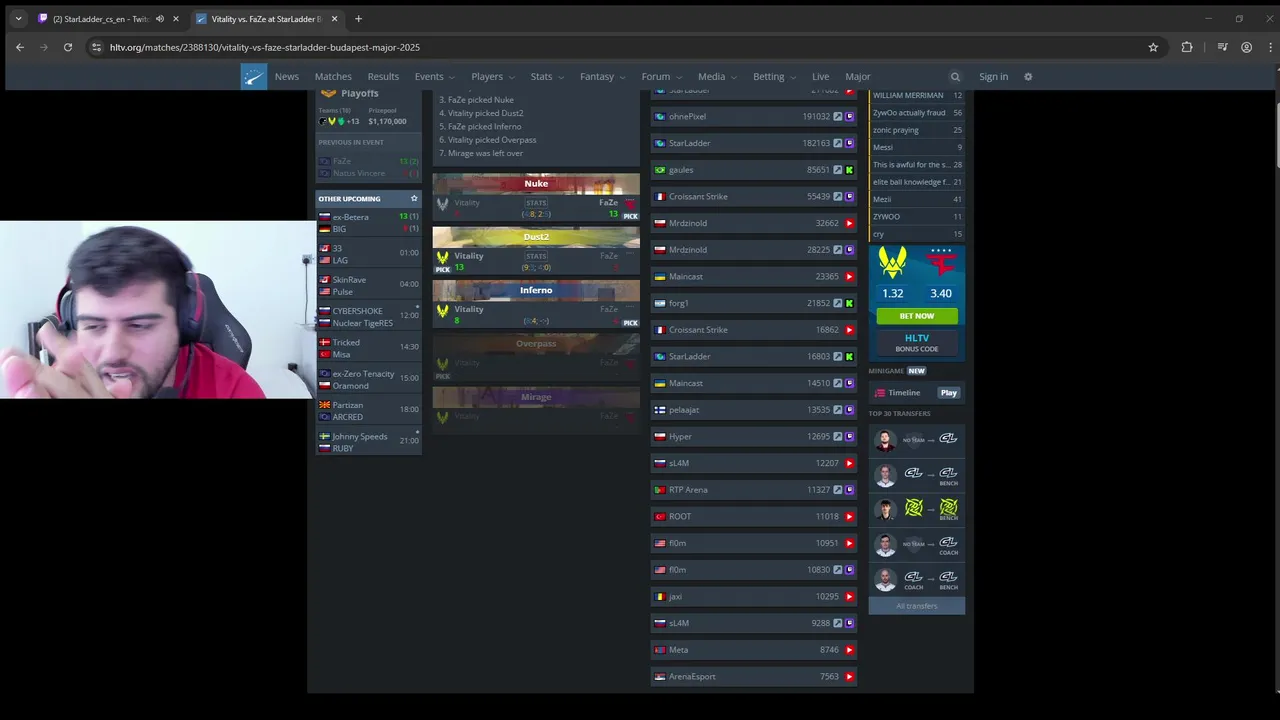Click FaZe logo in betting odds box
This screenshot has width=1280, height=720.
point(941,263)
